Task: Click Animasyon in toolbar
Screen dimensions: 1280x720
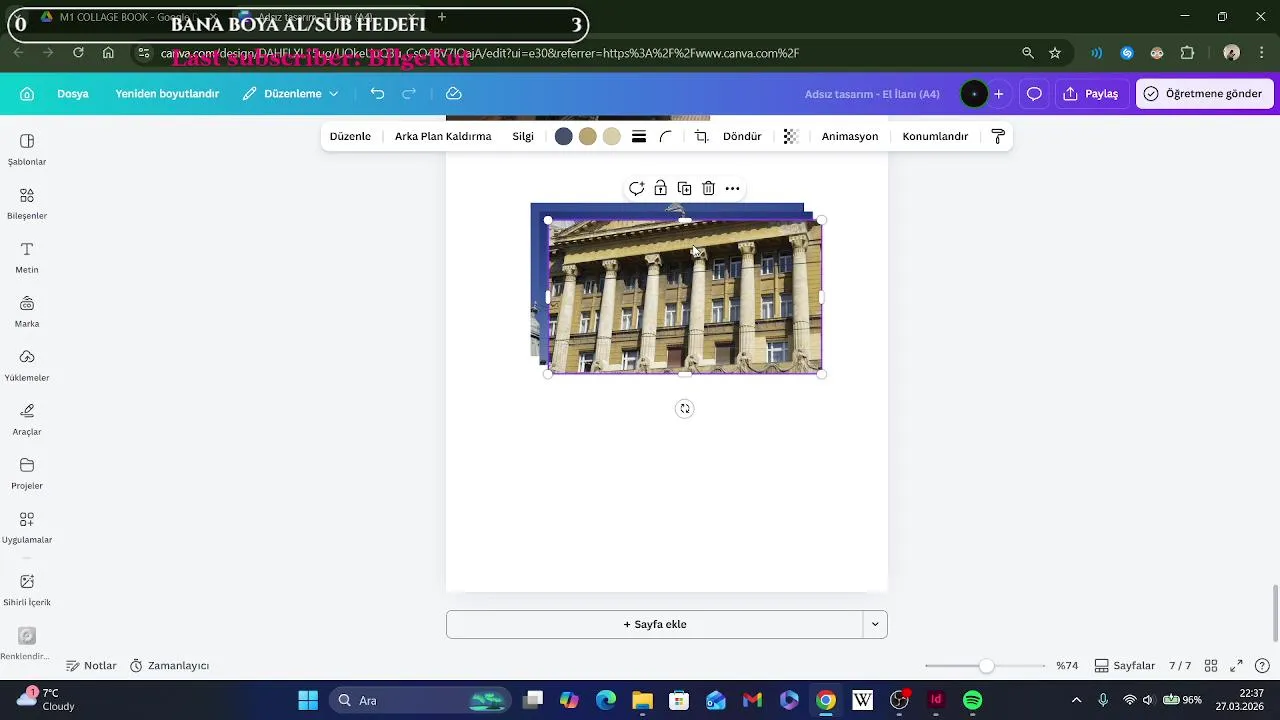Action: tap(850, 137)
